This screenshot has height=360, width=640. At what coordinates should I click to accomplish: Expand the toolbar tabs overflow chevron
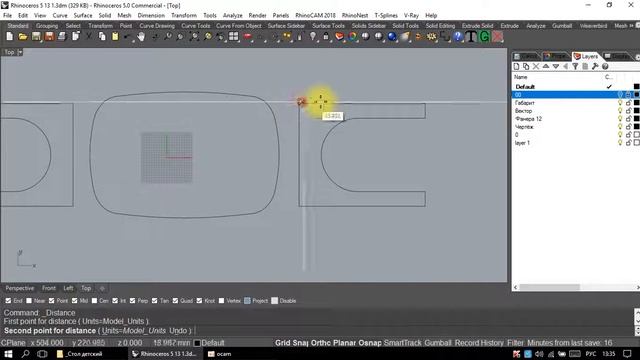(x=632, y=26)
